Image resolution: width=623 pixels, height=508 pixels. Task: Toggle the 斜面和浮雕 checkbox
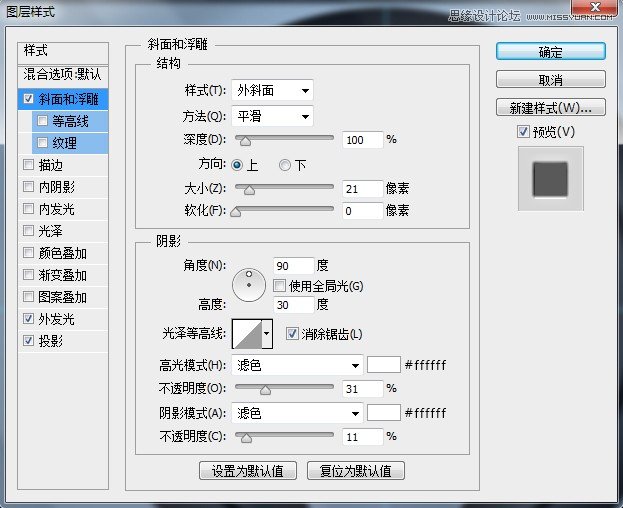tap(28, 99)
